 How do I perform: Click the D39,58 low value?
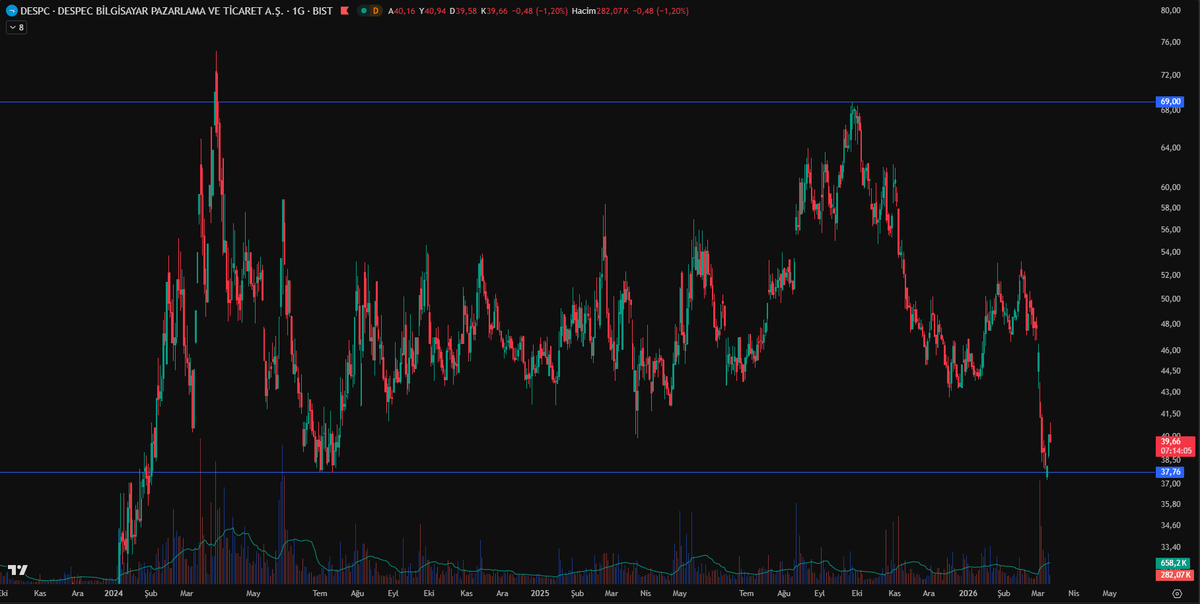(463, 10)
